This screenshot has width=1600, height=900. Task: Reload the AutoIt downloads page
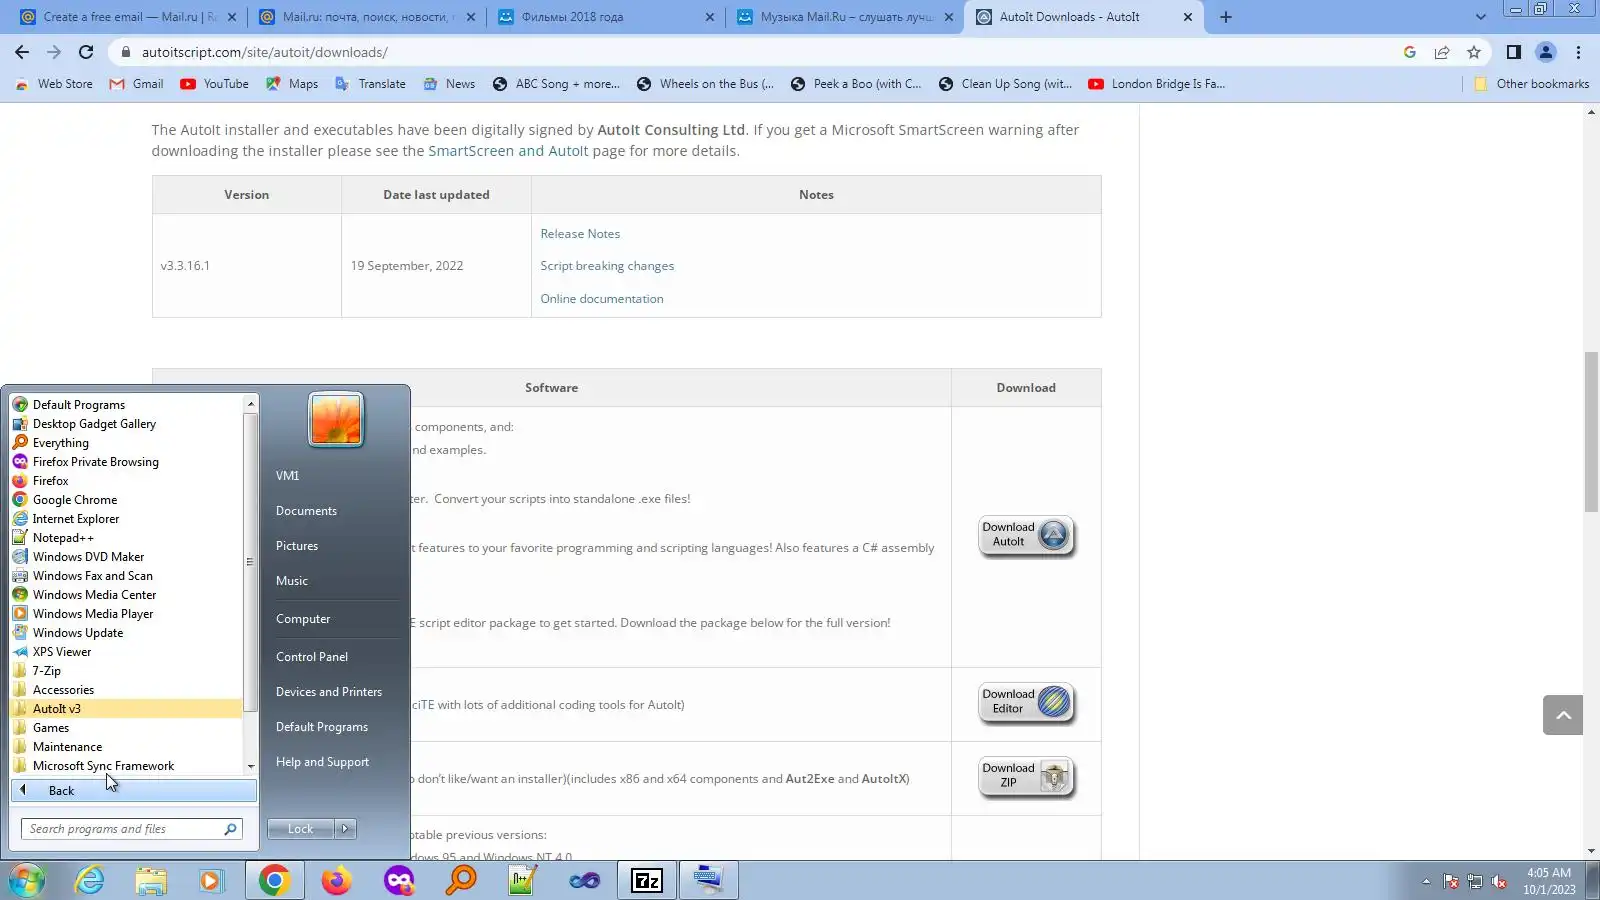tap(86, 52)
